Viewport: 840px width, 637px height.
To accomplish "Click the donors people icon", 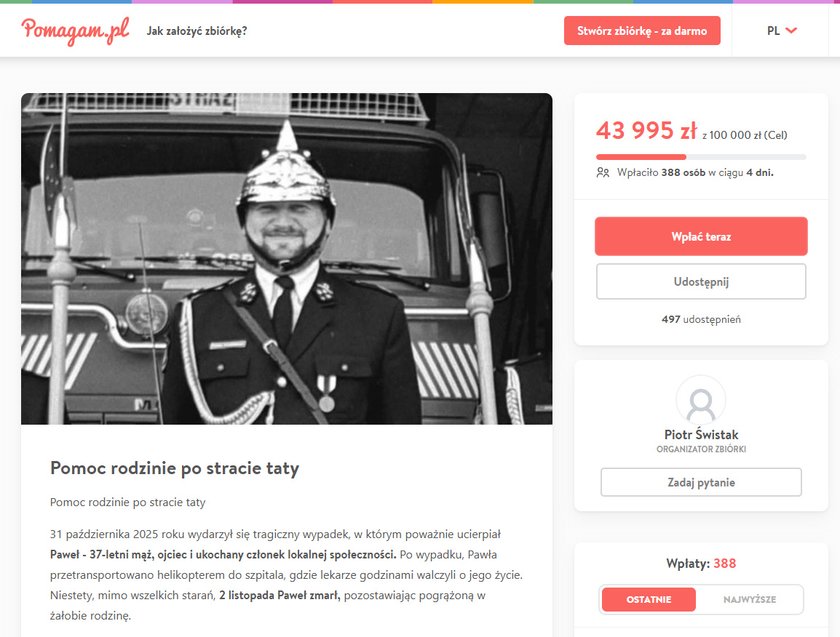I will (x=603, y=173).
